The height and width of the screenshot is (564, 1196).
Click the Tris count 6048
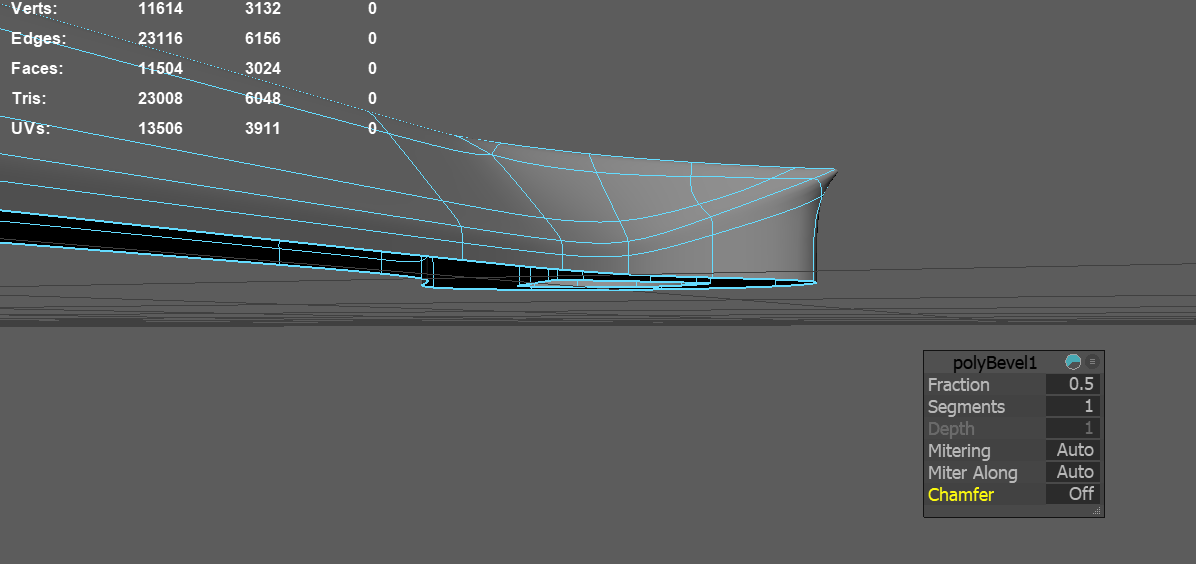click(x=262, y=98)
